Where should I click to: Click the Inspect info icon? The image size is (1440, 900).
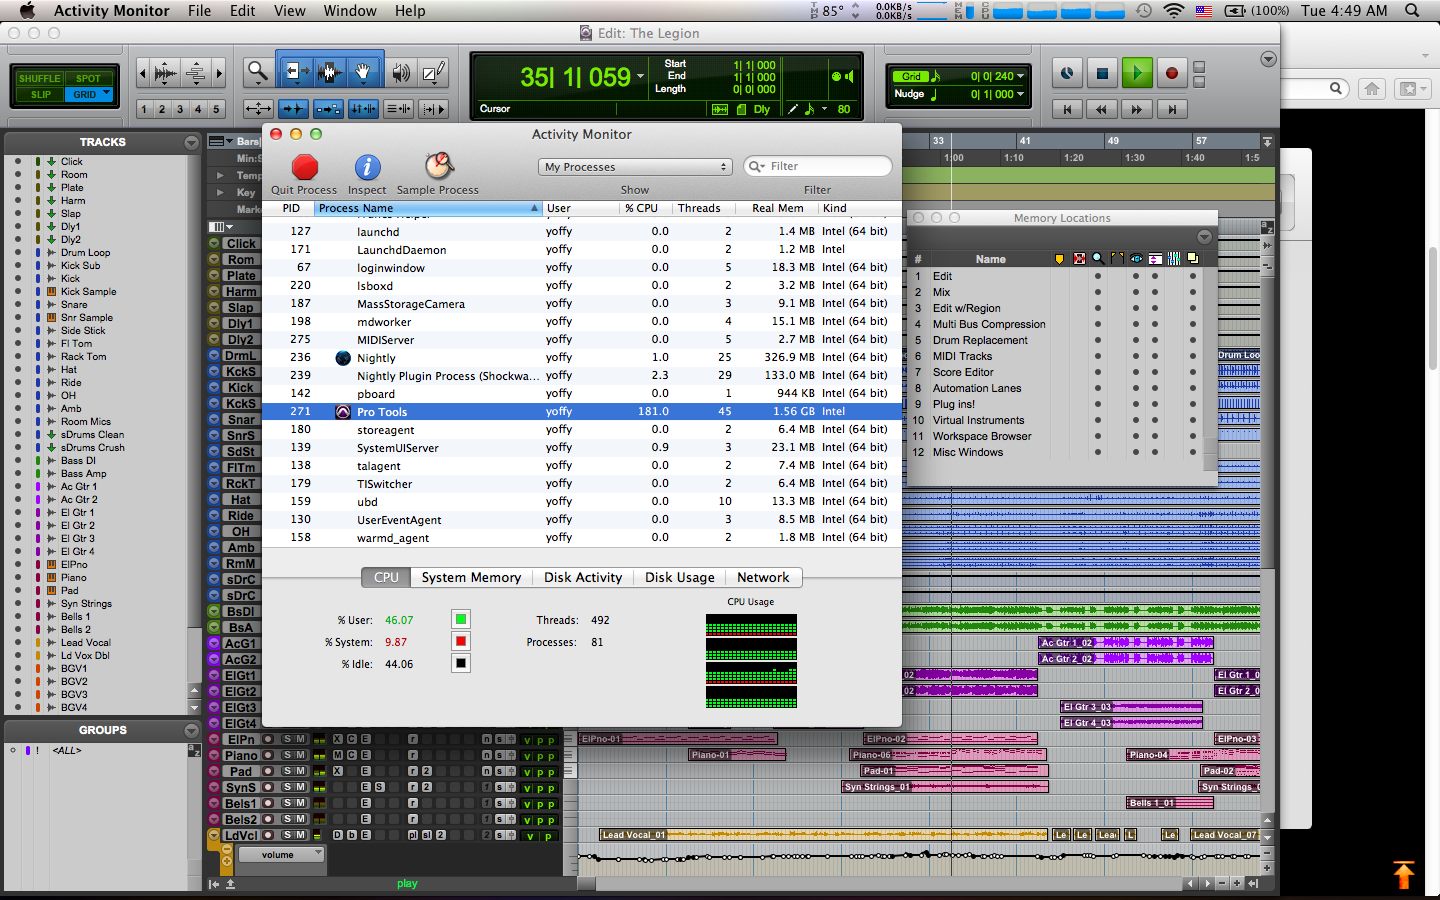pyautogui.click(x=367, y=167)
